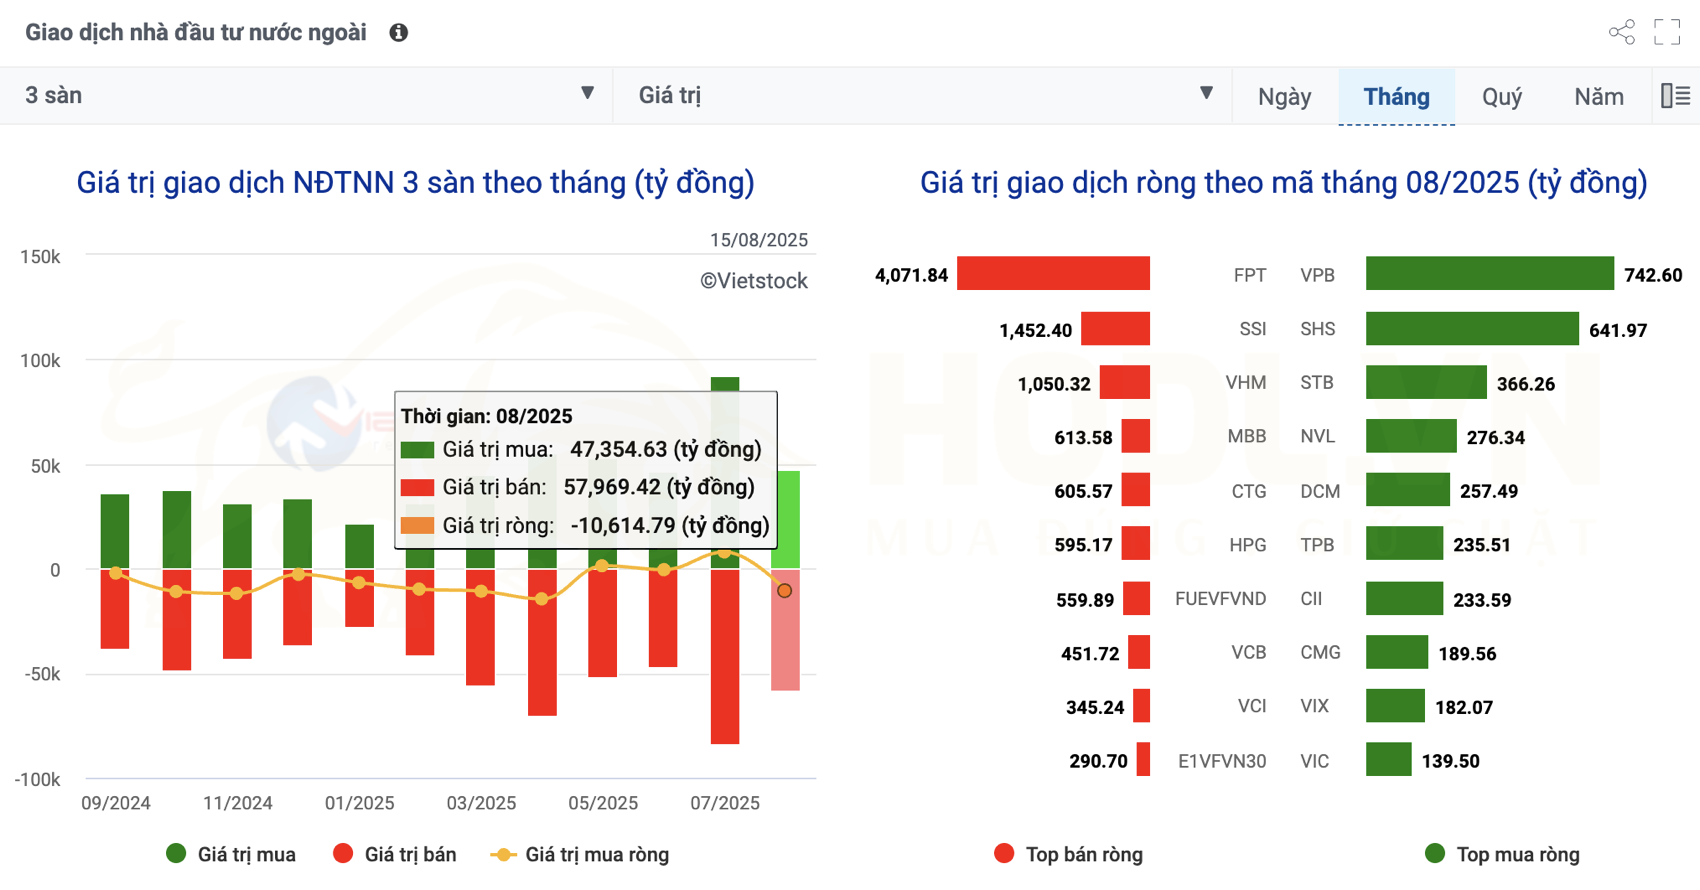The image size is (1700, 890).
Task: Switch to table view icon
Action: click(1675, 96)
